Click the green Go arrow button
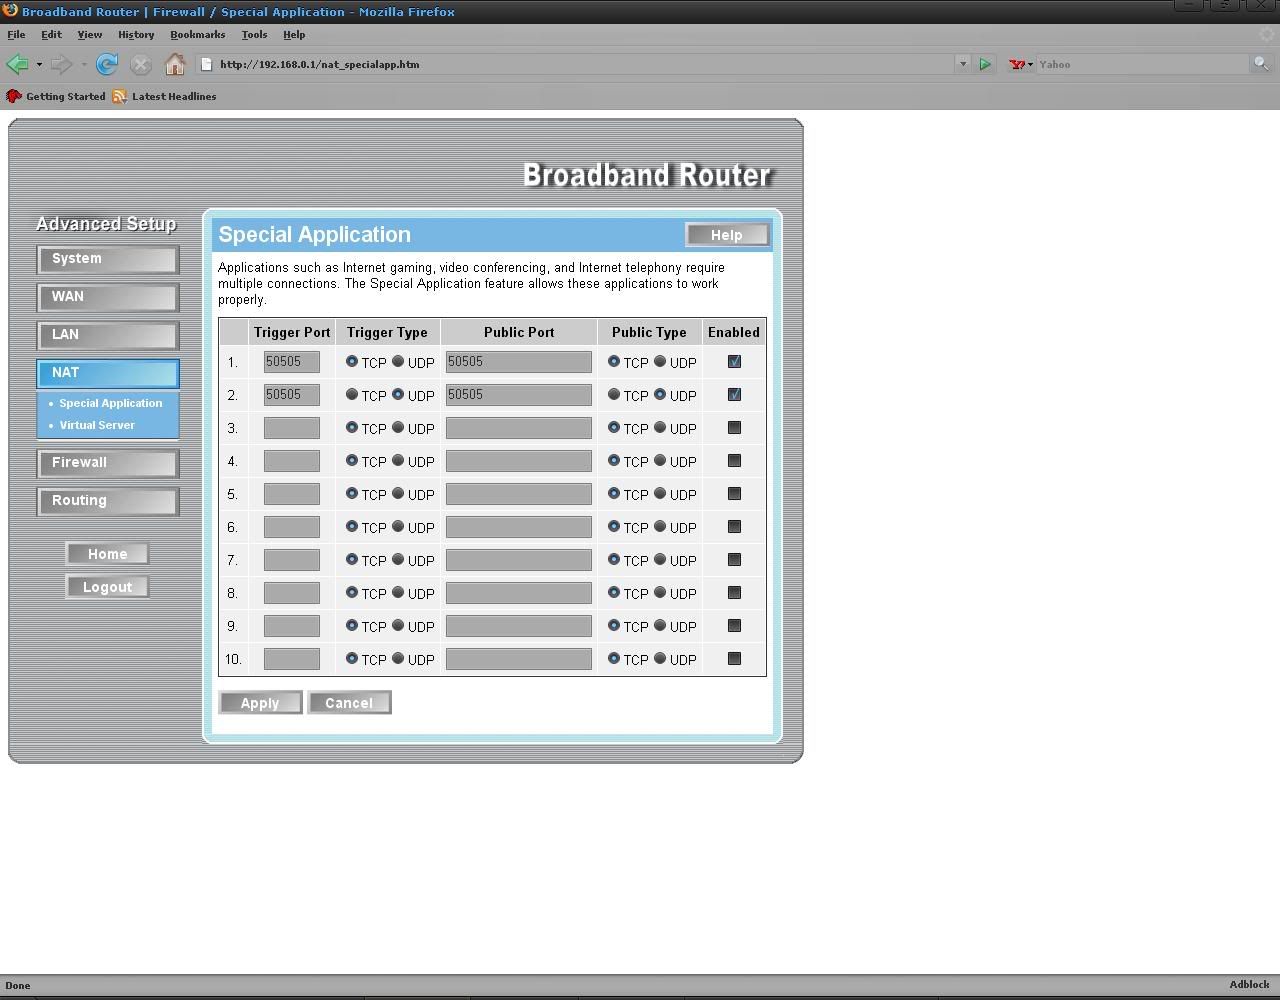Image resolution: width=1280 pixels, height=1000 pixels. pyautogui.click(x=985, y=65)
